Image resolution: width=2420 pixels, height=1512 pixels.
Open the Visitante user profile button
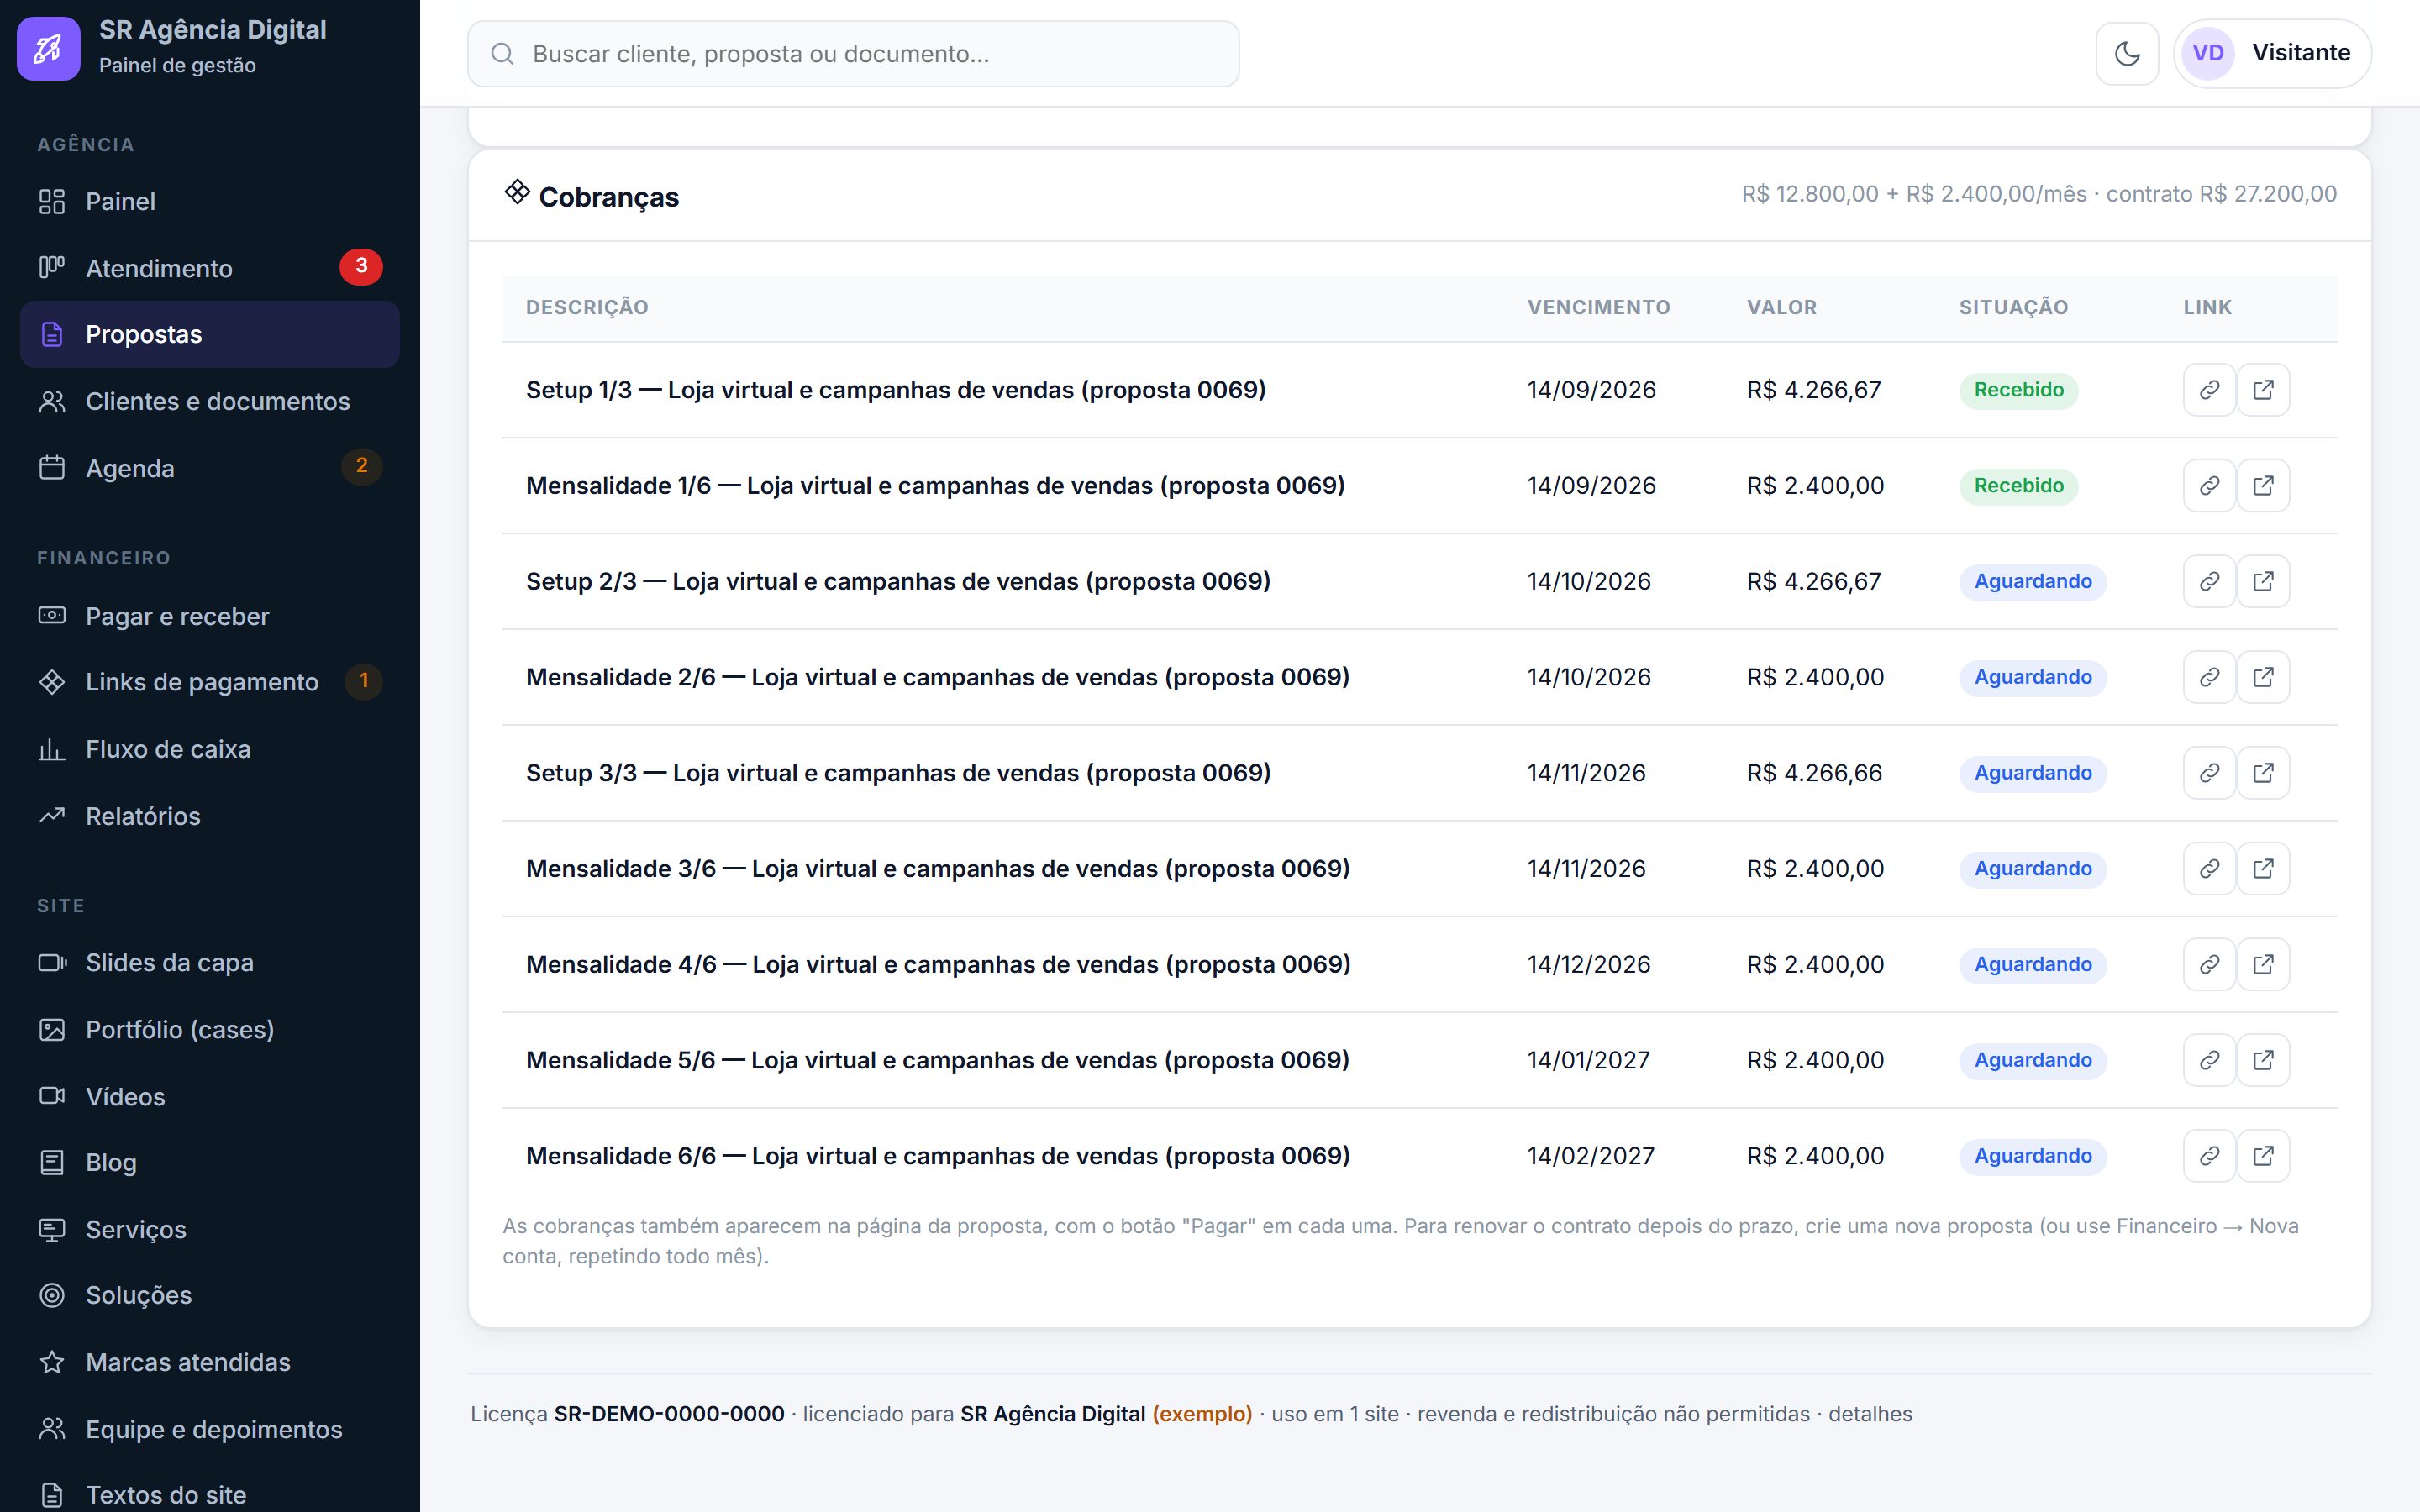(x=2272, y=54)
